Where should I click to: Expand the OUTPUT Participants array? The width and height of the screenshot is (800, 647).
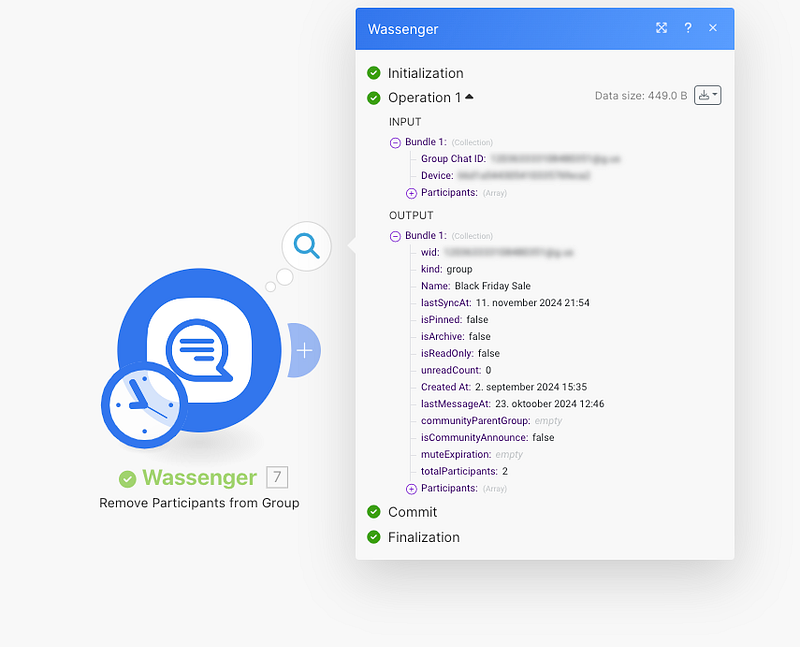pyautogui.click(x=411, y=488)
